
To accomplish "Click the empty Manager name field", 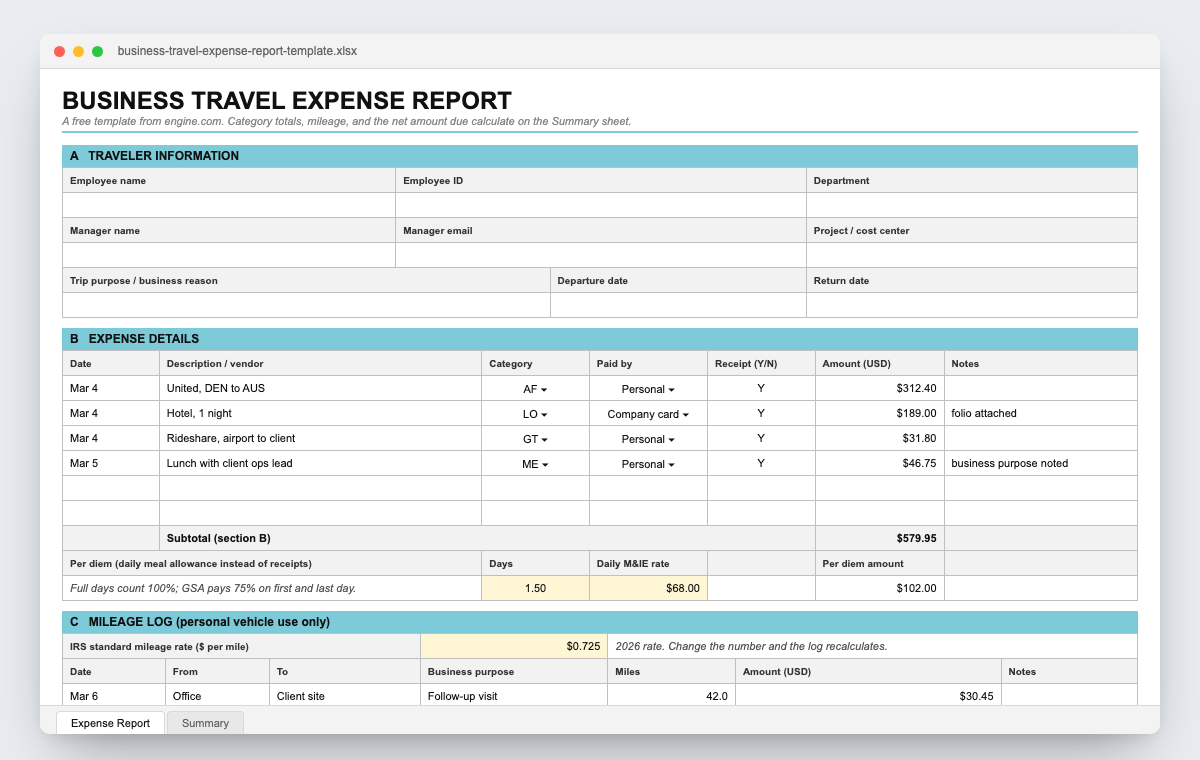I will [x=229, y=255].
